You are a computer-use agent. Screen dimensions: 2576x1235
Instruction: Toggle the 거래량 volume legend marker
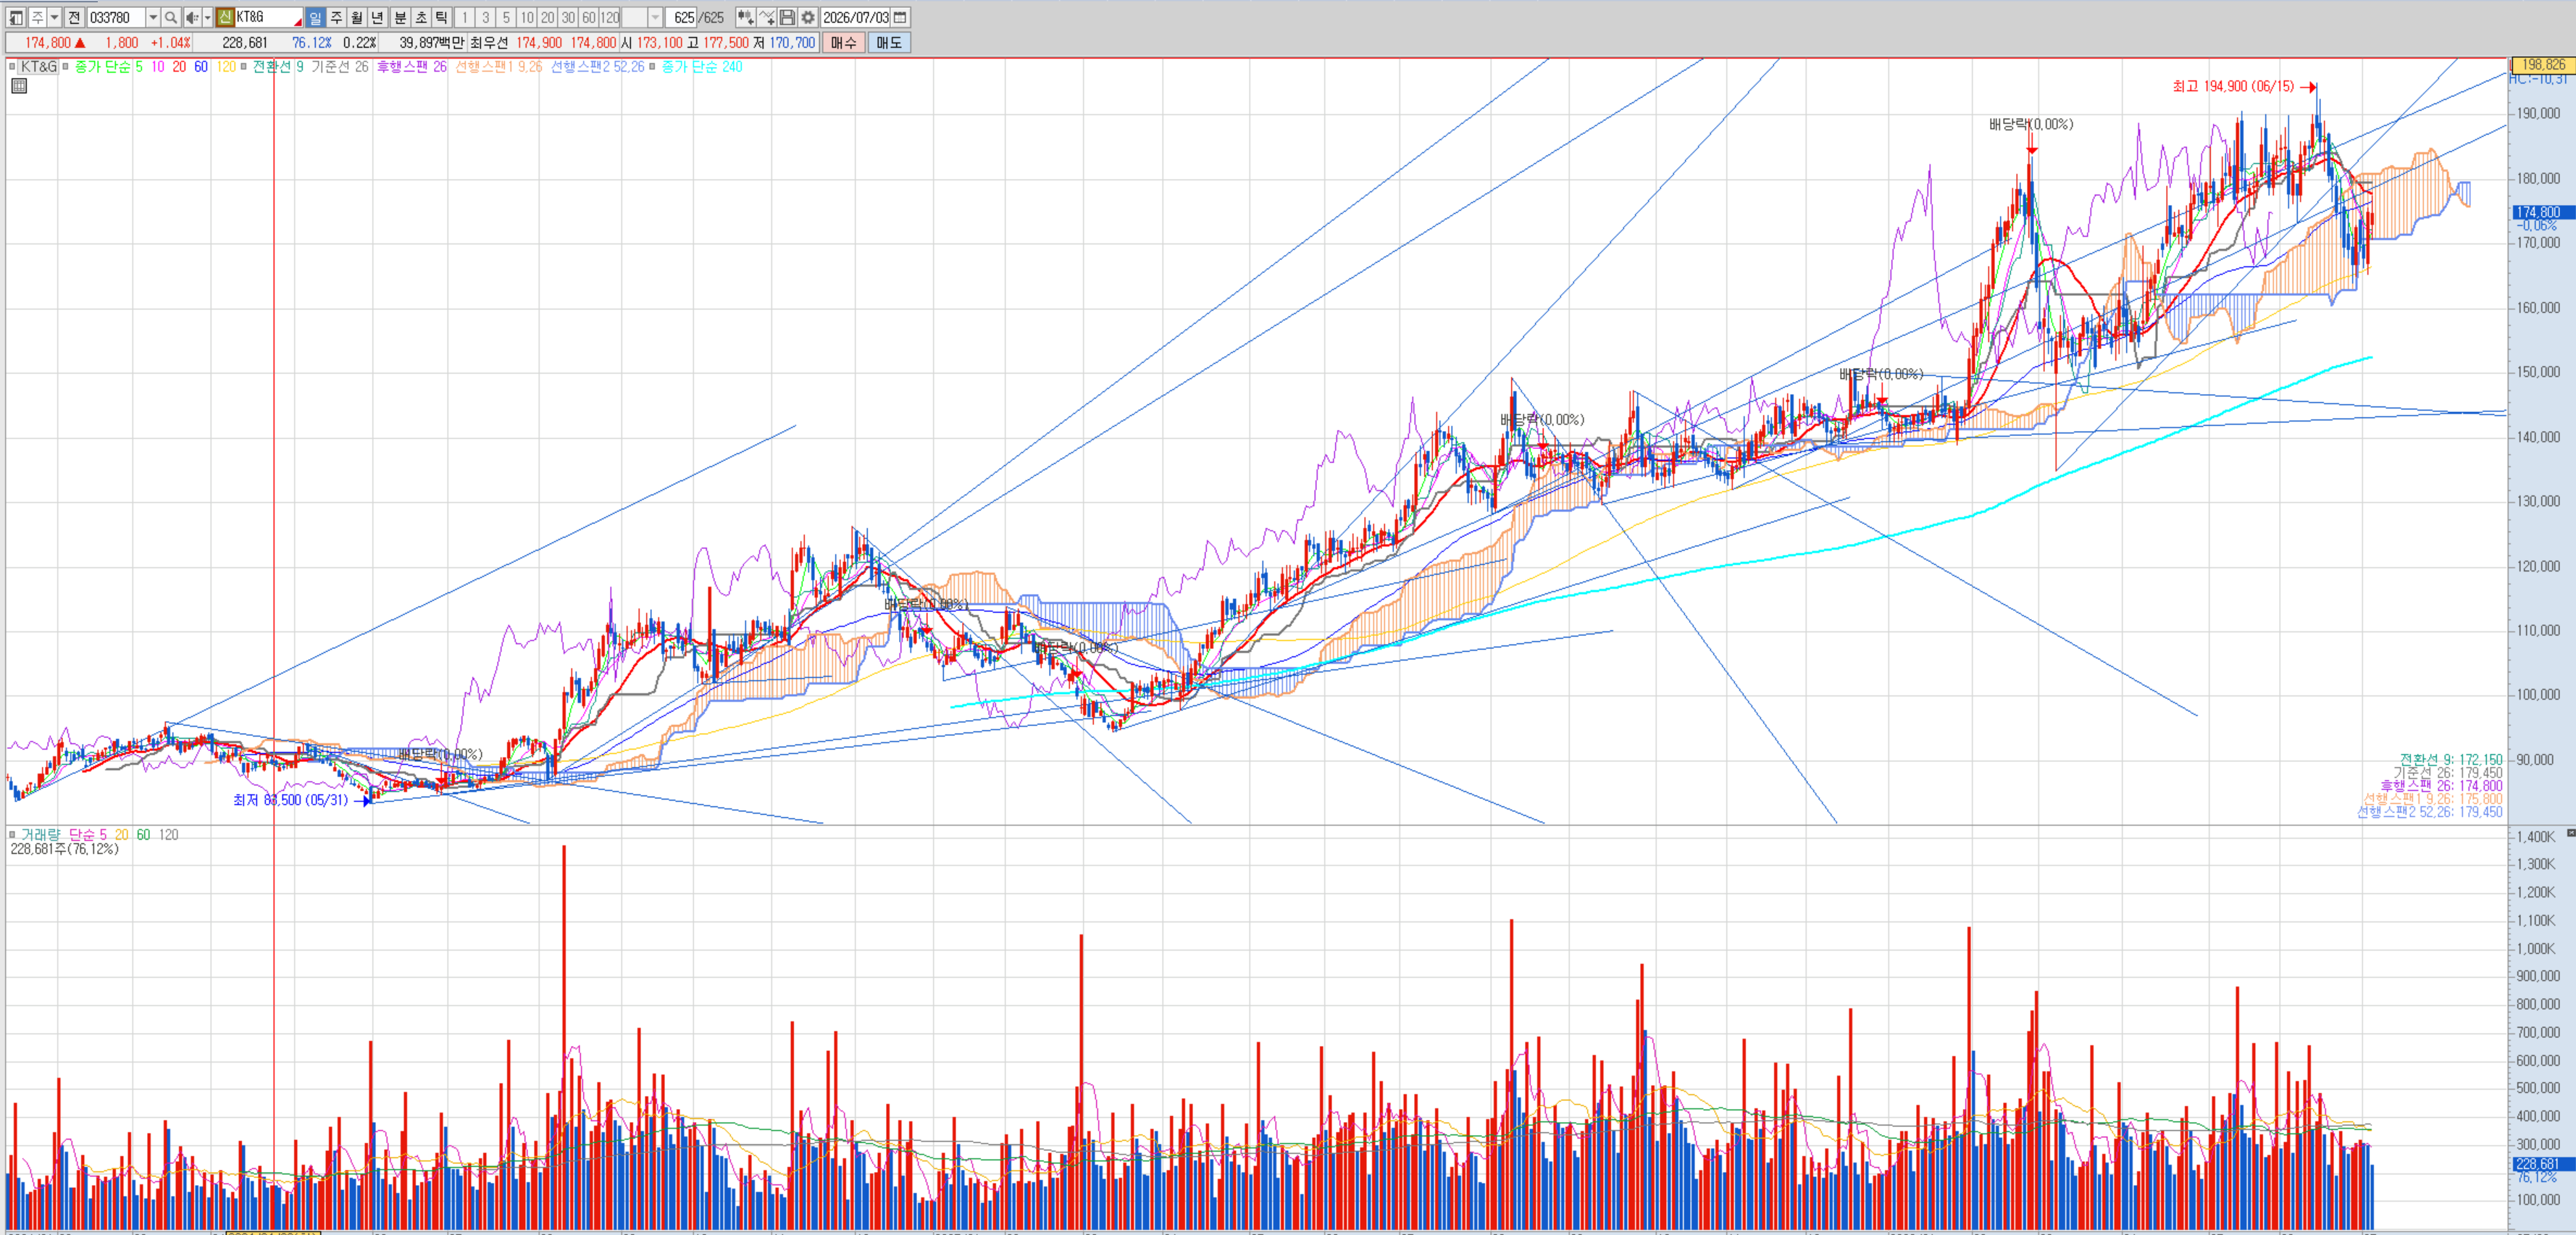[x=12, y=835]
